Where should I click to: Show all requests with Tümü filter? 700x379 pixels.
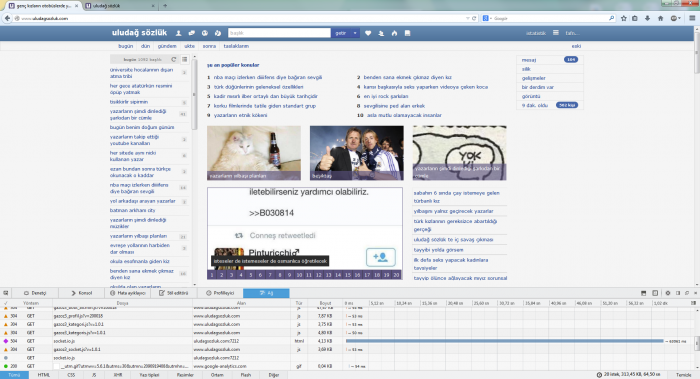[x=14, y=375]
